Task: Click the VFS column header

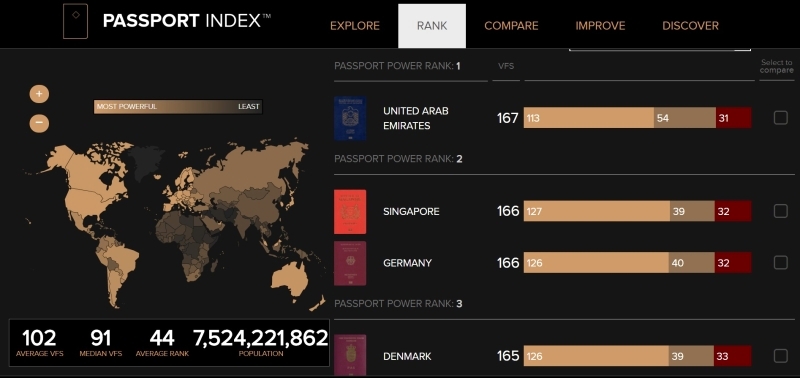Action: coord(506,66)
